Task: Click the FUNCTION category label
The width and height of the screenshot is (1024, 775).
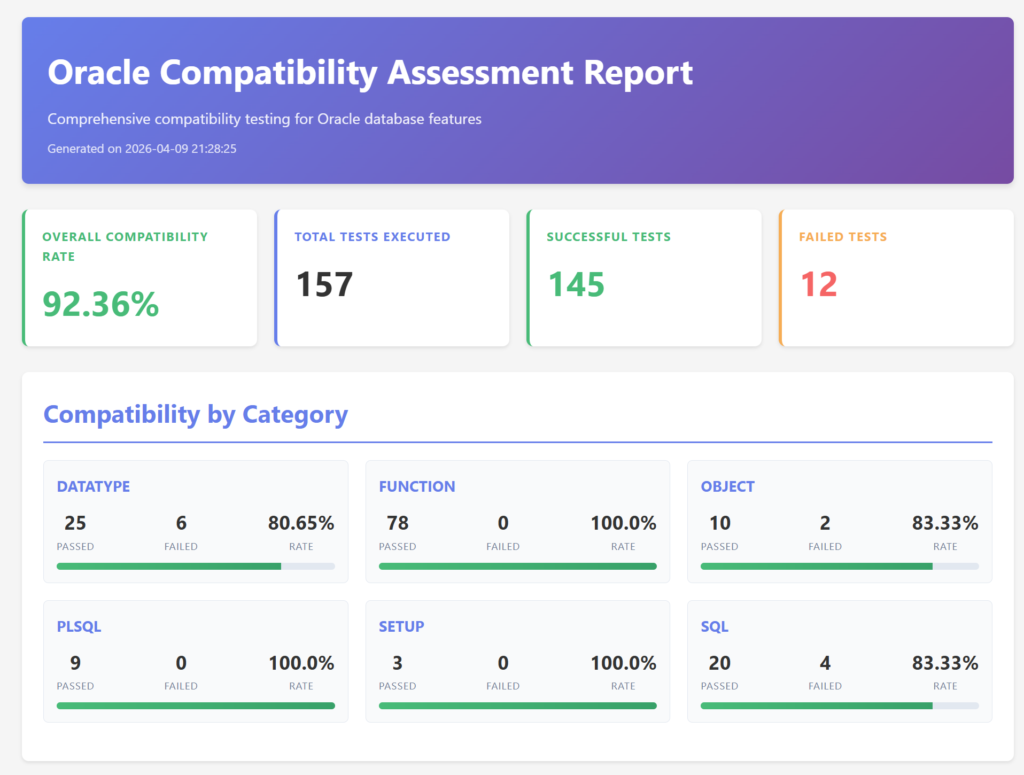Action: (417, 487)
